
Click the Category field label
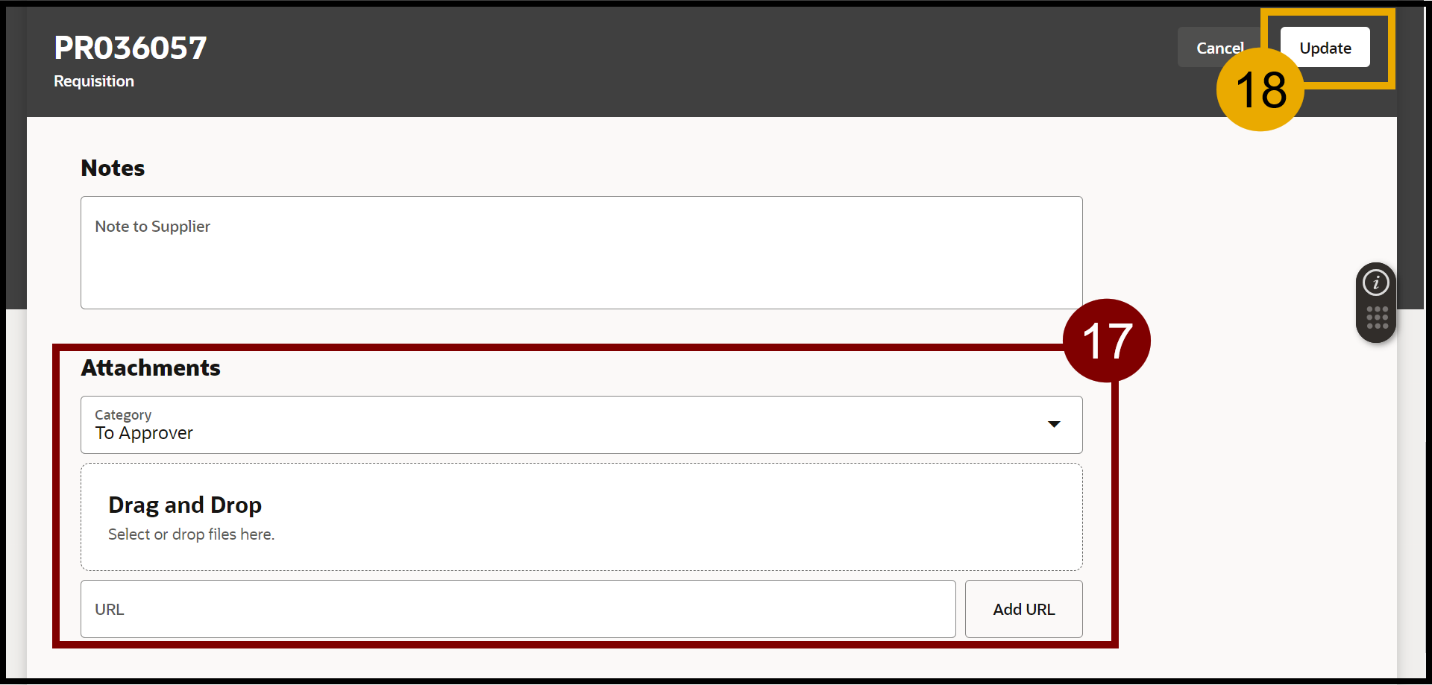point(123,414)
